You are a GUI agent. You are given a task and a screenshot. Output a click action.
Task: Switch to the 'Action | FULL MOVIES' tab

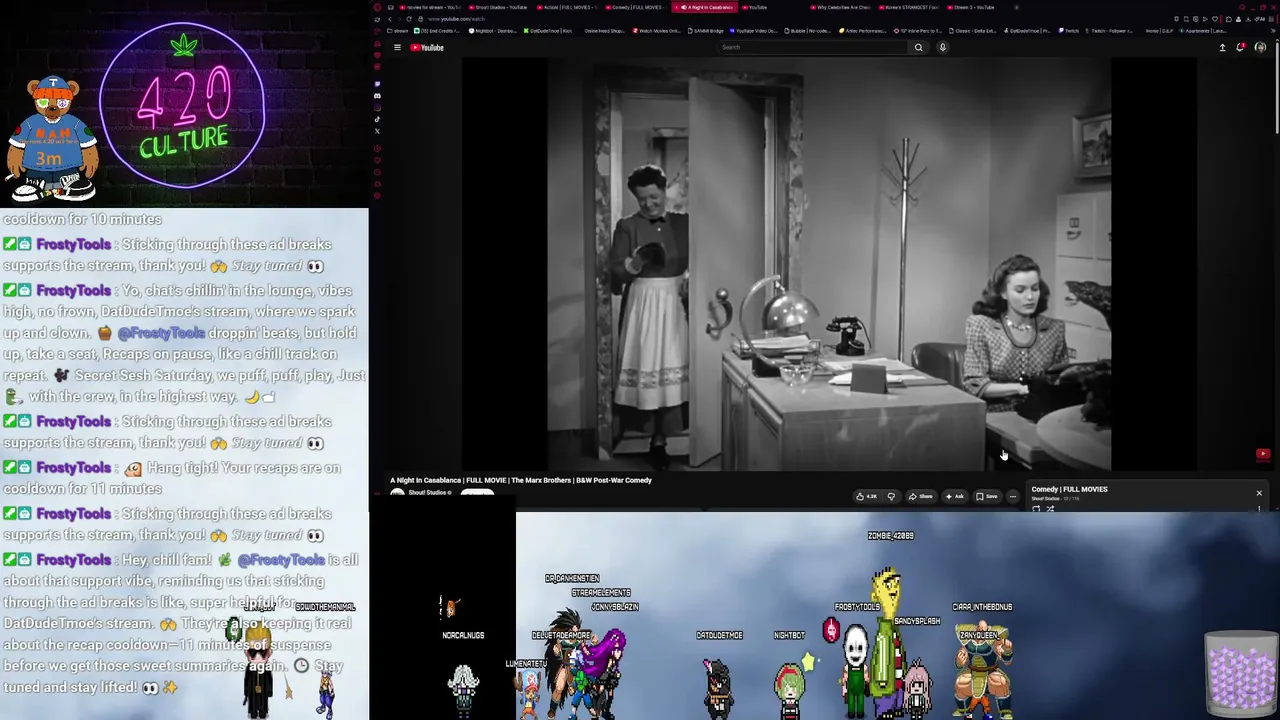[567, 7]
